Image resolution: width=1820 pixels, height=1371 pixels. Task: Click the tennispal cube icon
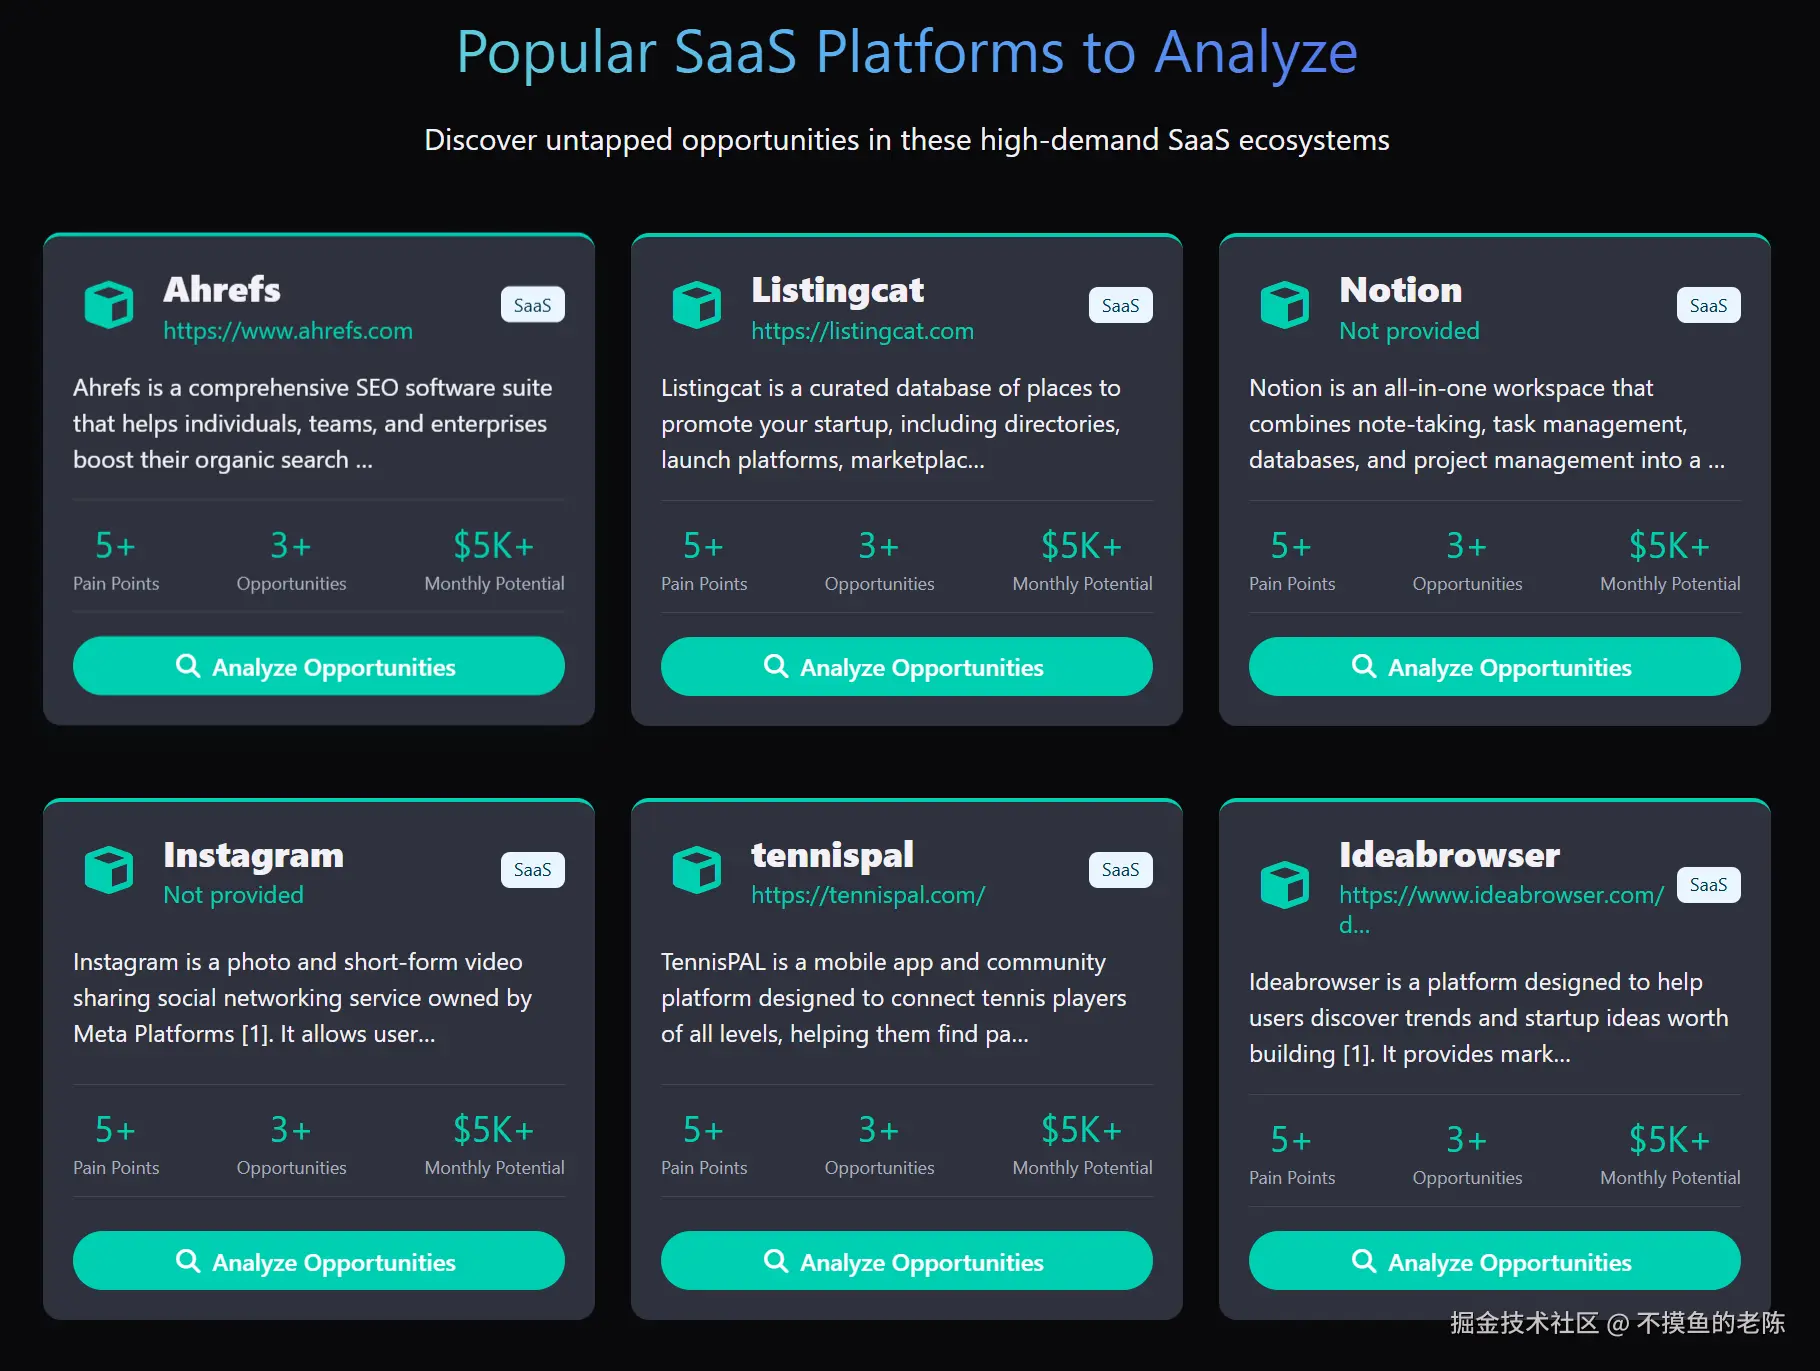coord(697,869)
